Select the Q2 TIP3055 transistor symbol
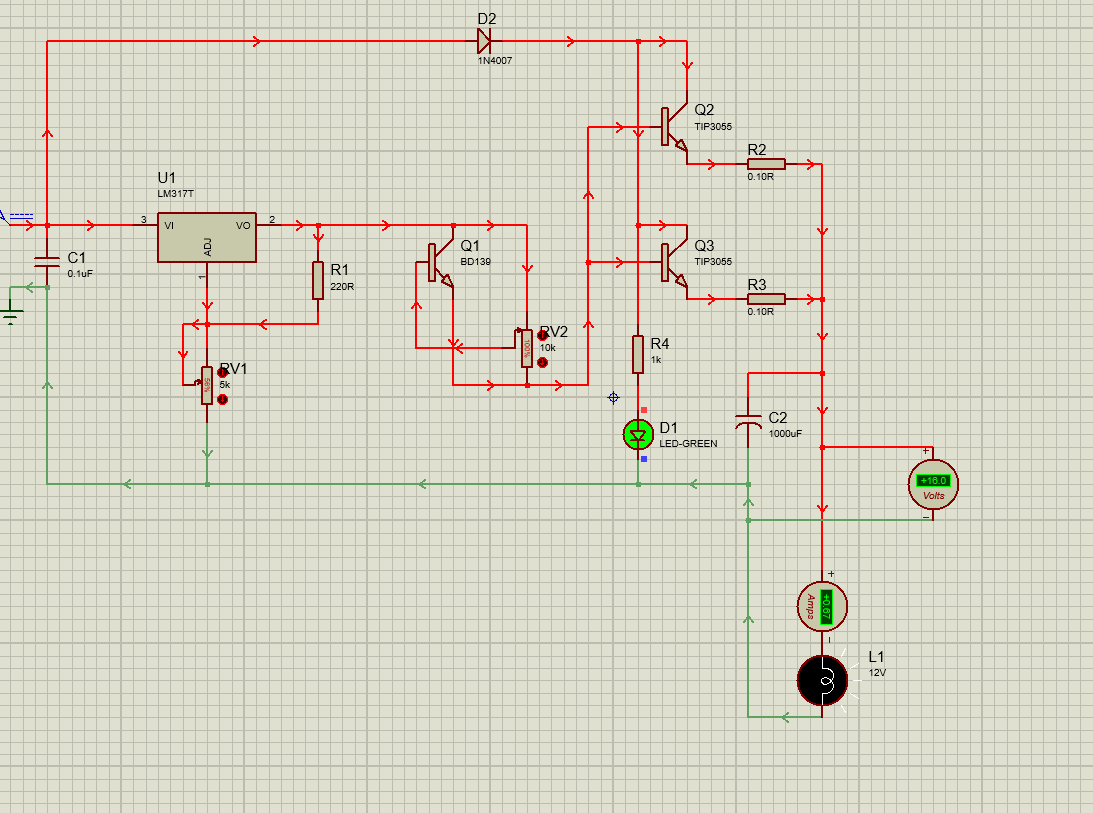The width and height of the screenshot is (1093, 813). click(674, 126)
